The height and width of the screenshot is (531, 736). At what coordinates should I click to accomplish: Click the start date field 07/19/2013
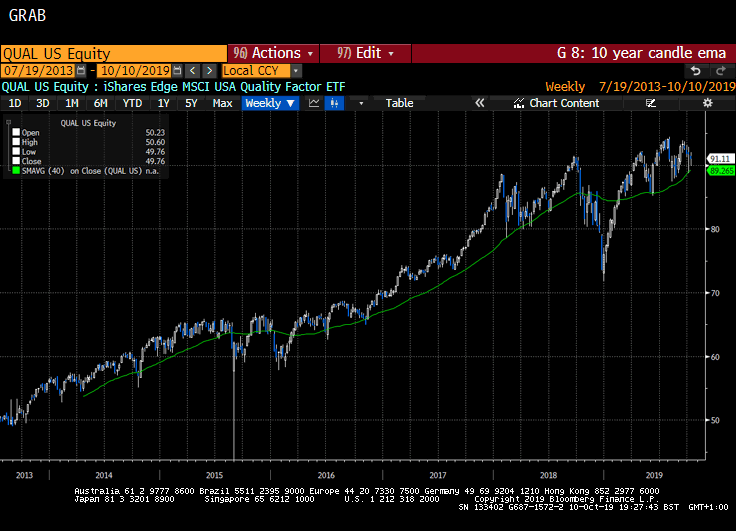38,71
